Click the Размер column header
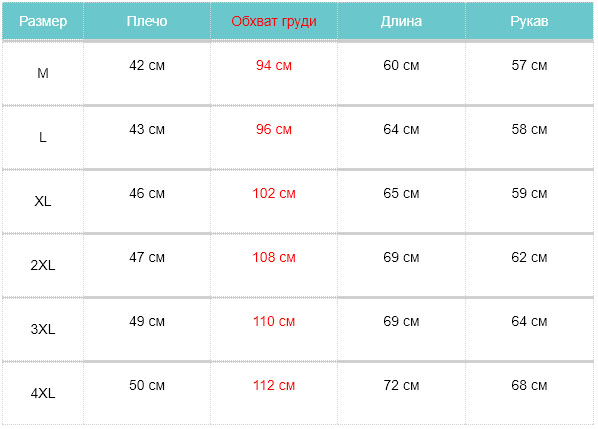Screen dimensions: 598x429 click(43, 21)
